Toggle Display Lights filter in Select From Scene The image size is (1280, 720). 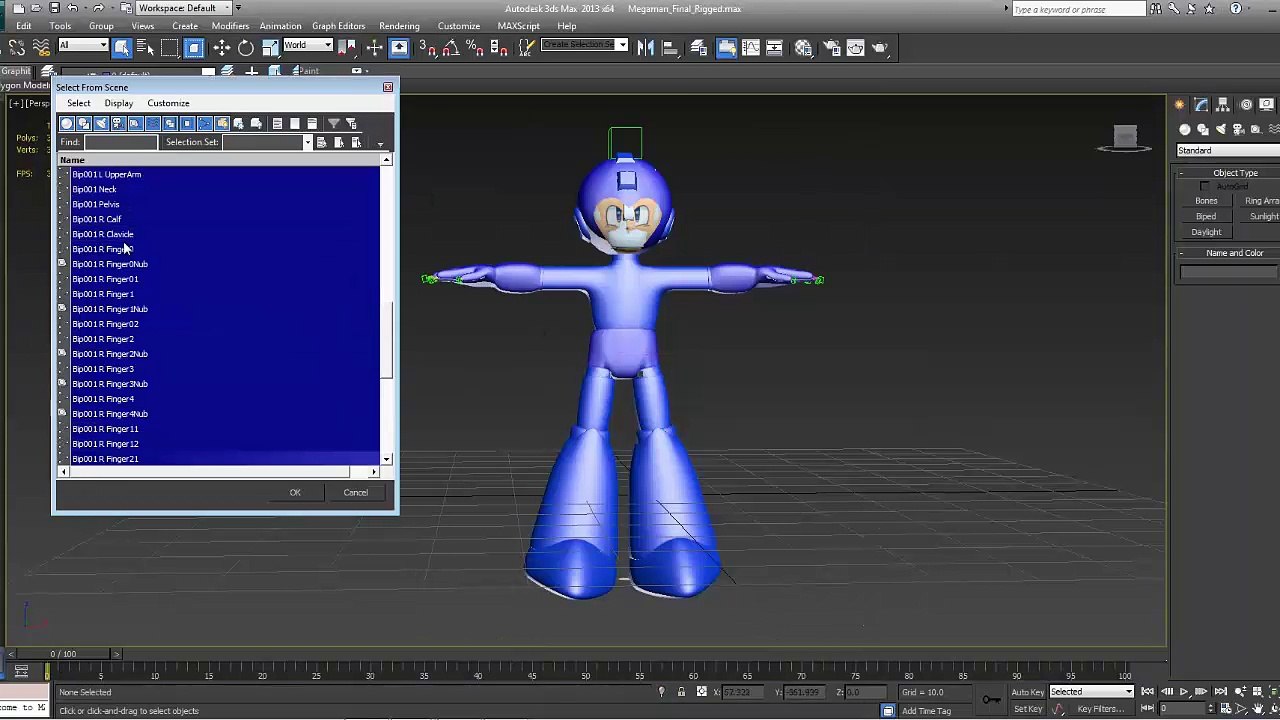(101, 123)
